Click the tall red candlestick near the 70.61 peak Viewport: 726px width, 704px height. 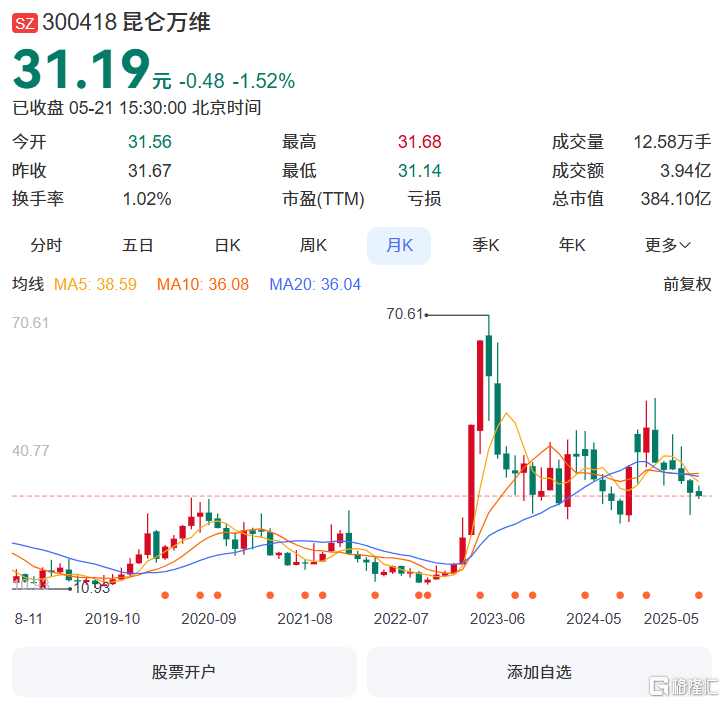click(480, 385)
